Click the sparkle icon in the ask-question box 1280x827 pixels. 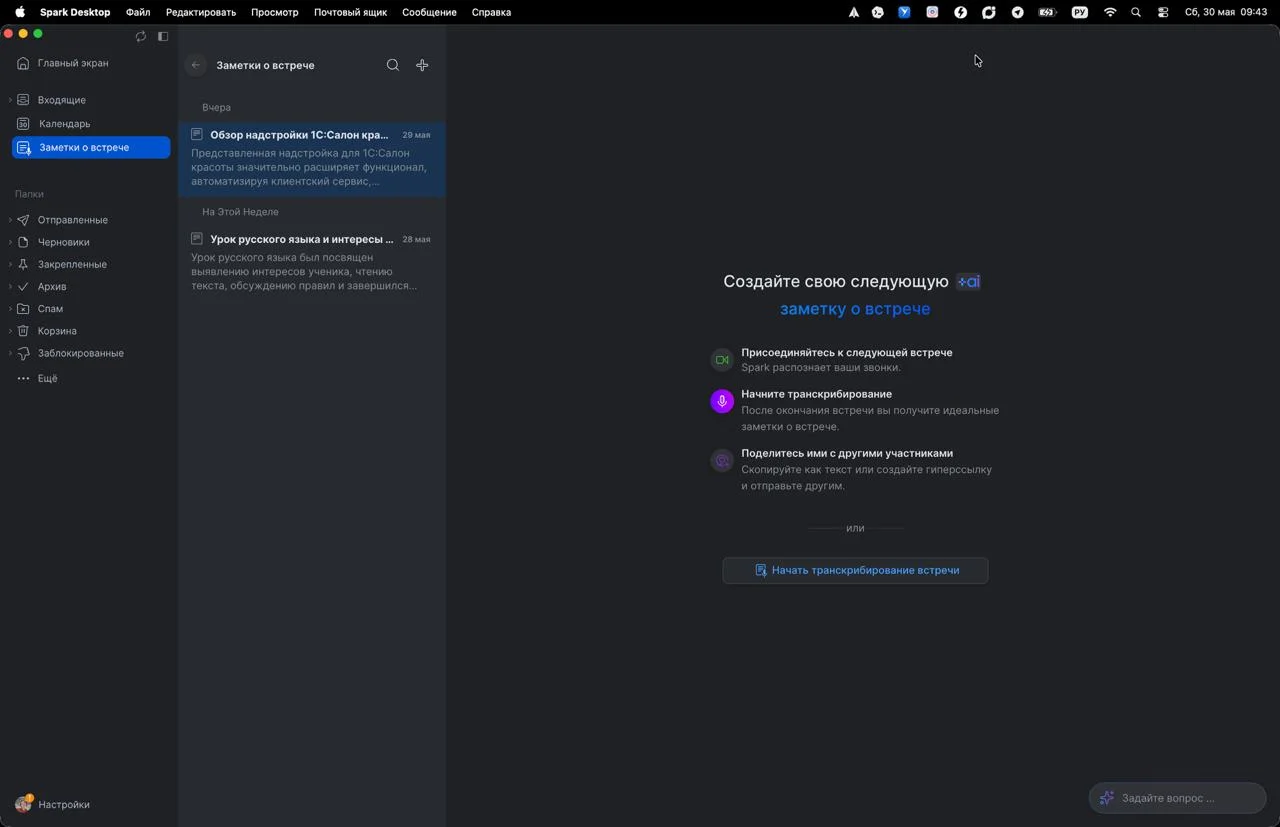pos(1107,798)
